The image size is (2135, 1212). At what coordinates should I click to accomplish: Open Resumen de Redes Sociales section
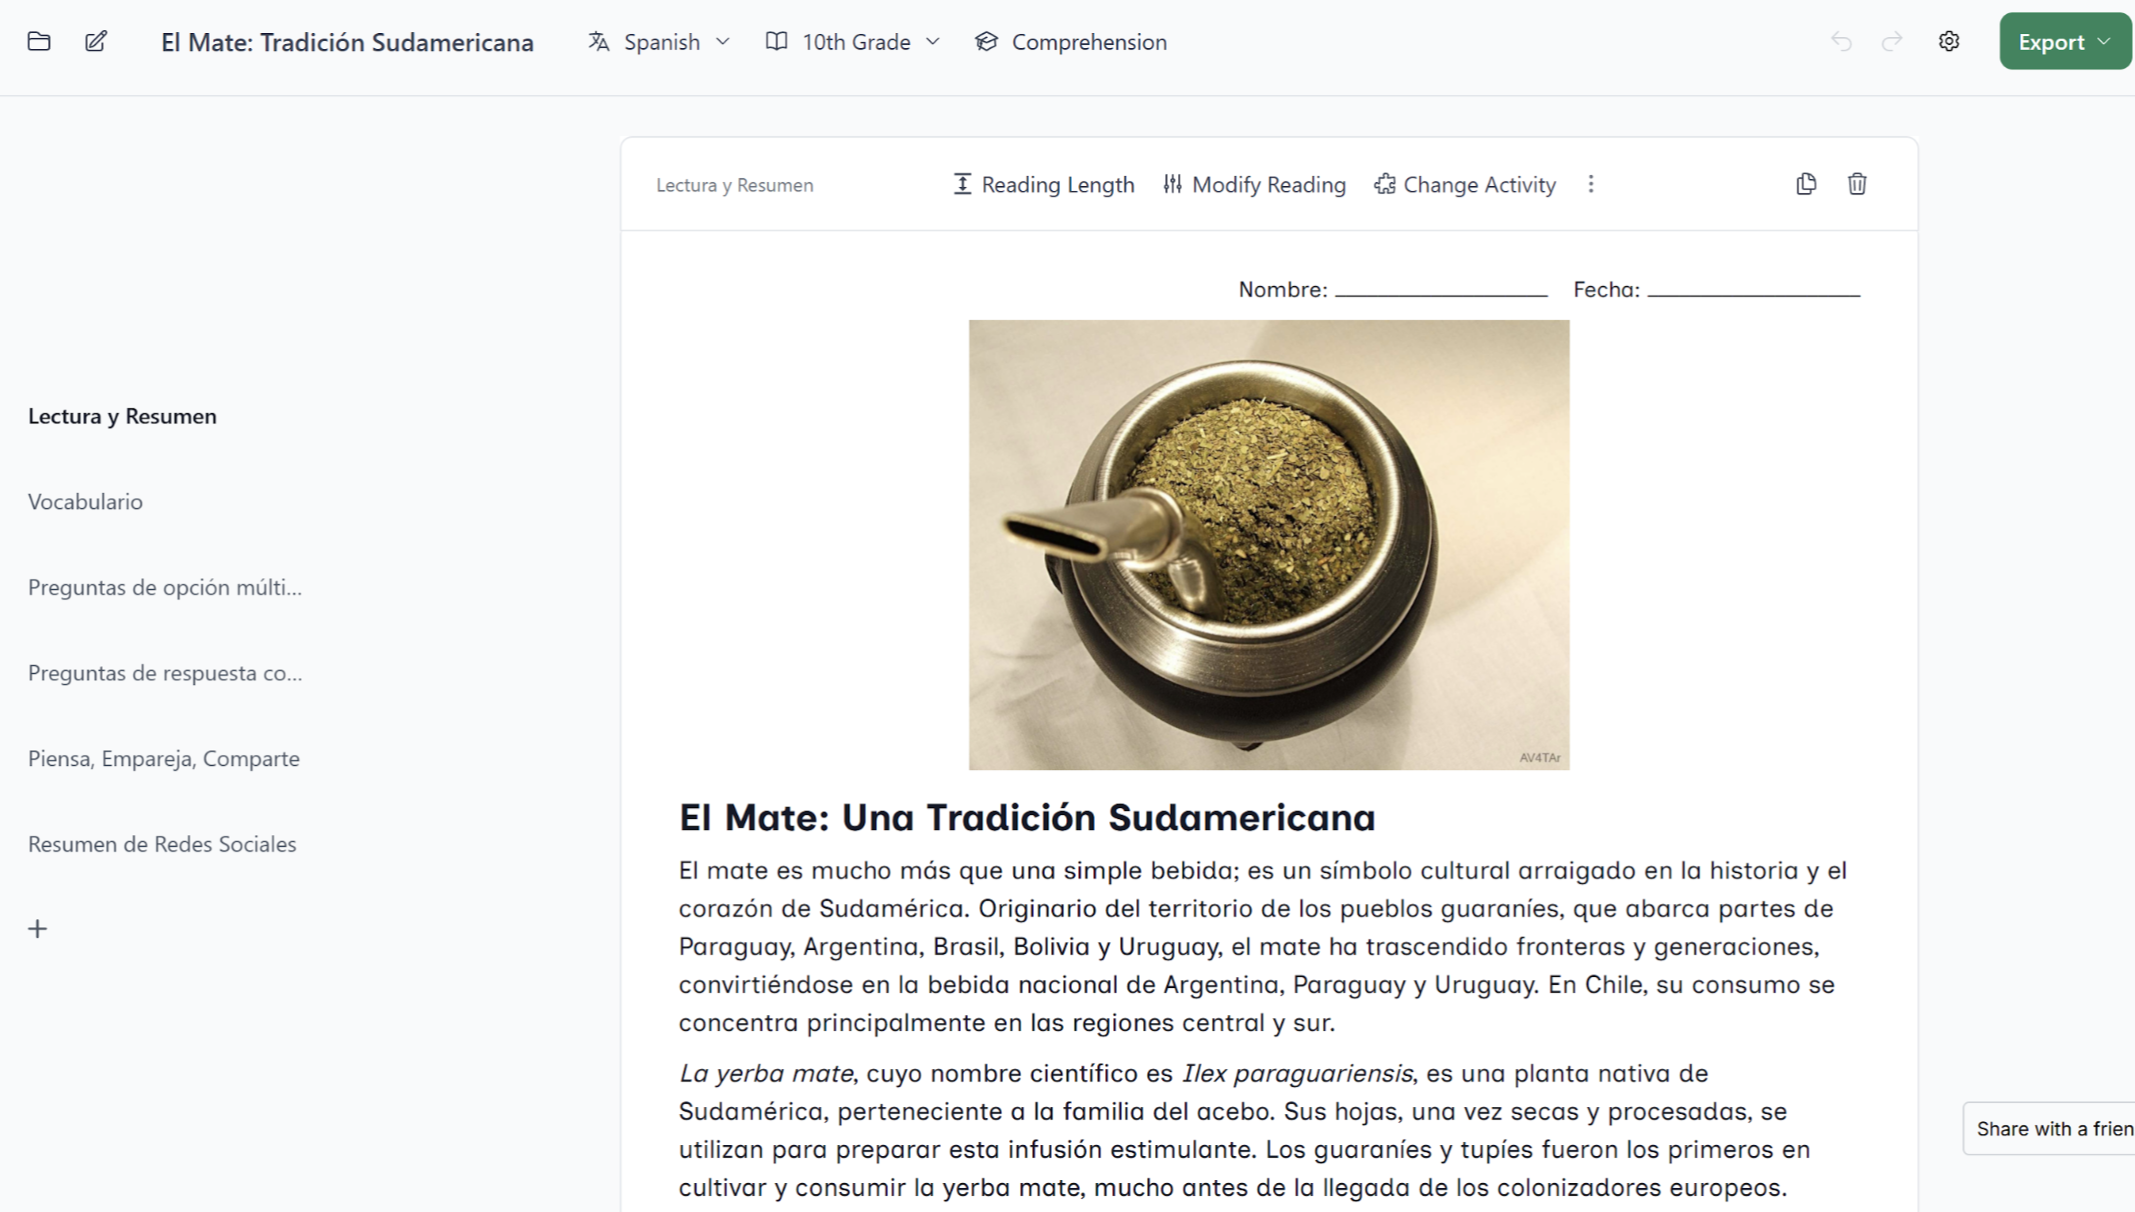click(162, 844)
